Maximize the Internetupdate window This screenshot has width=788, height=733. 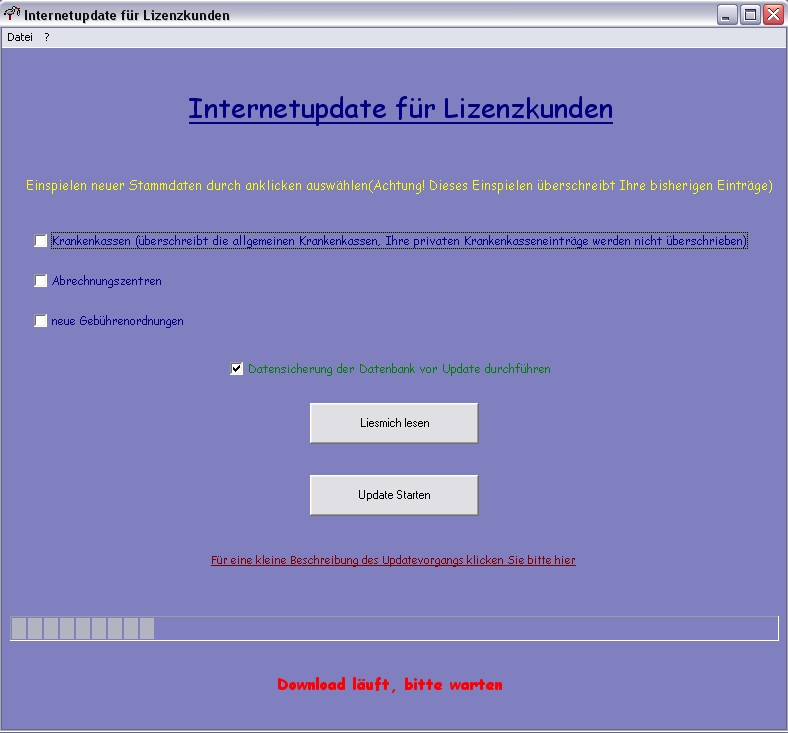[750, 15]
